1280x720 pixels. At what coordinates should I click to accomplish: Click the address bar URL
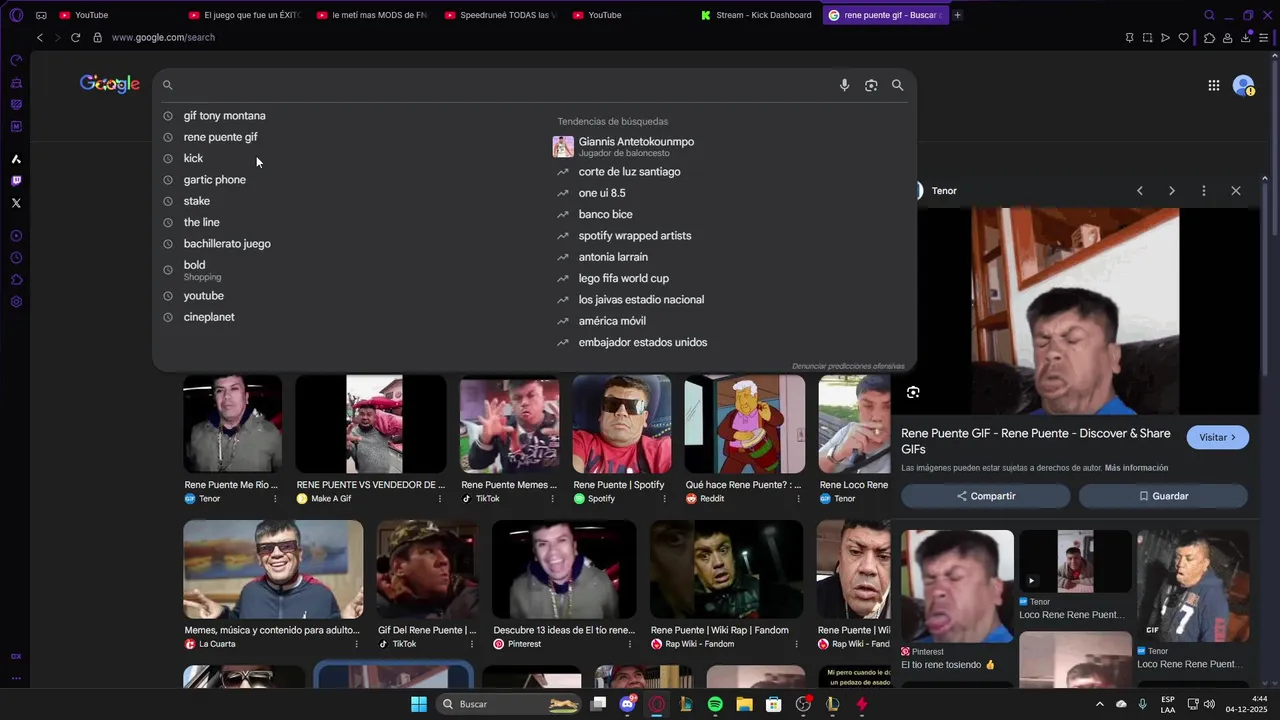(x=163, y=37)
